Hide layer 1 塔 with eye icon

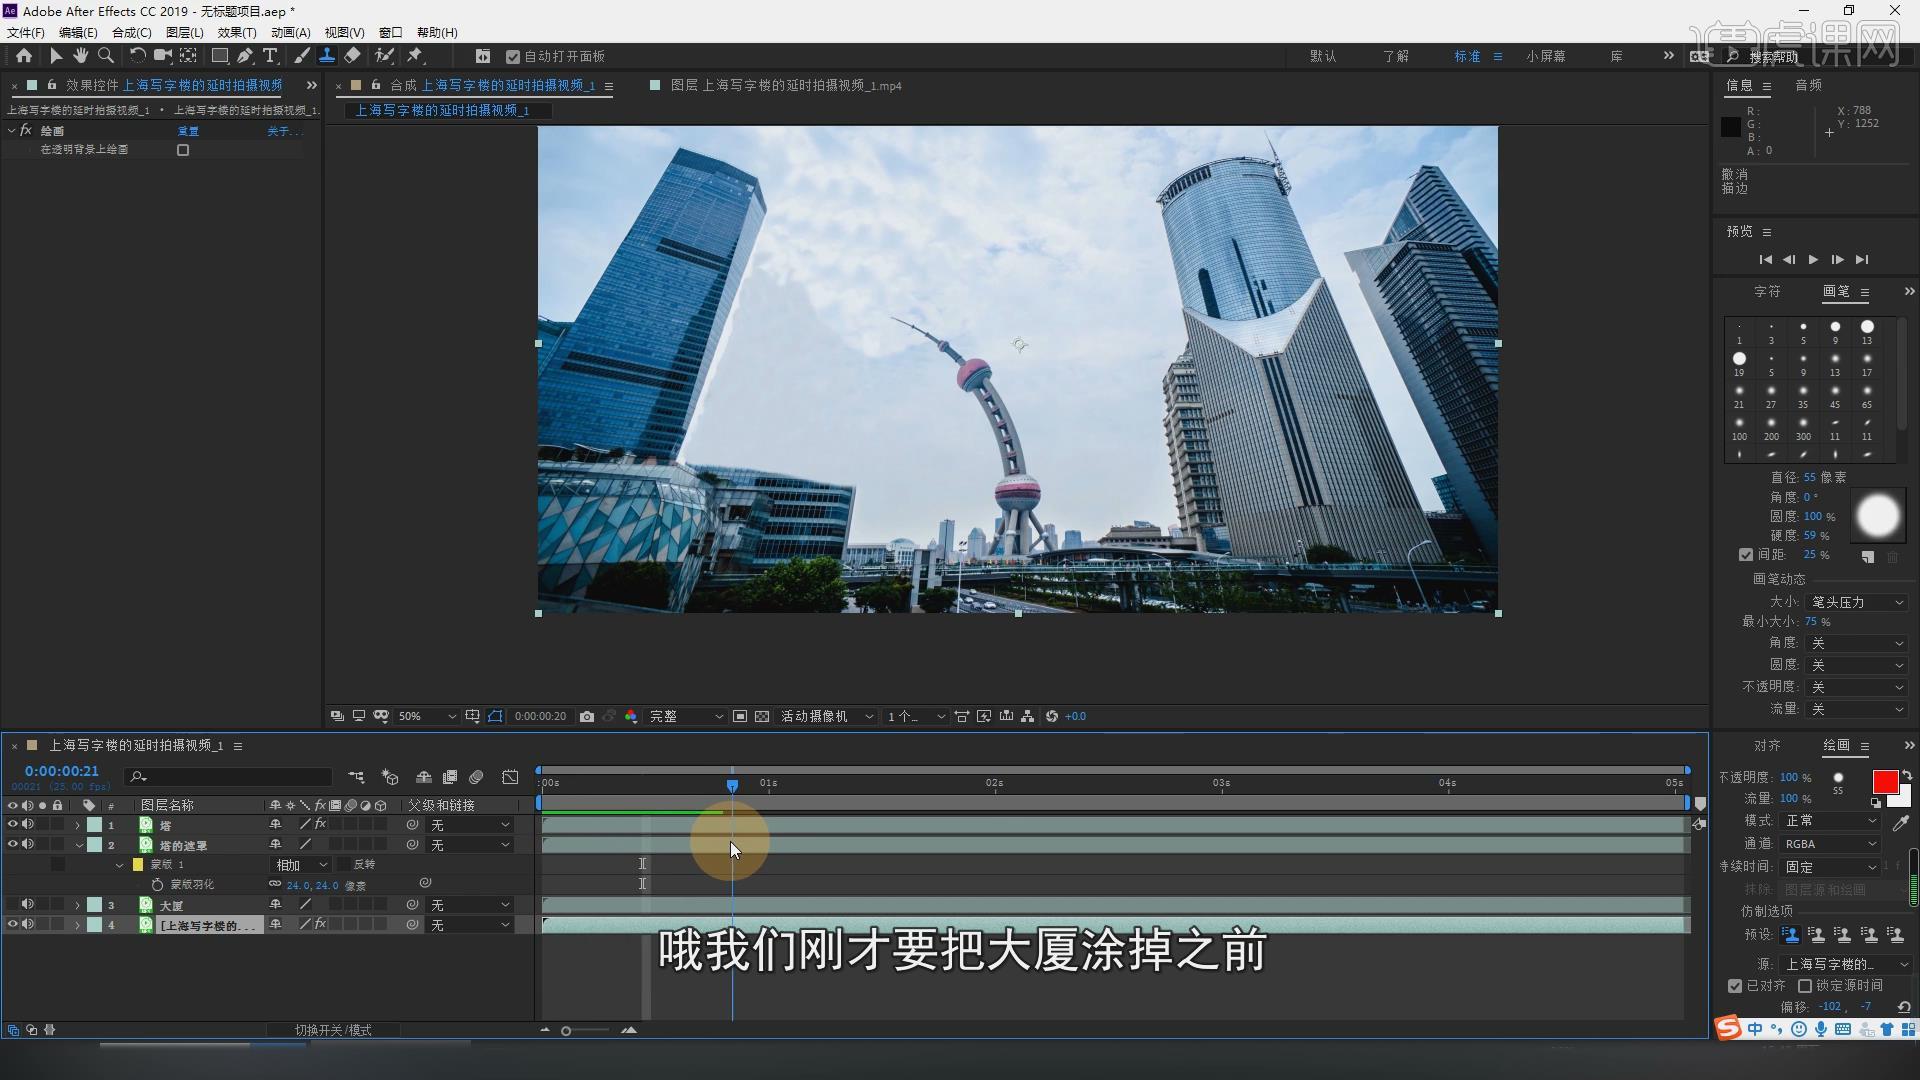13,825
